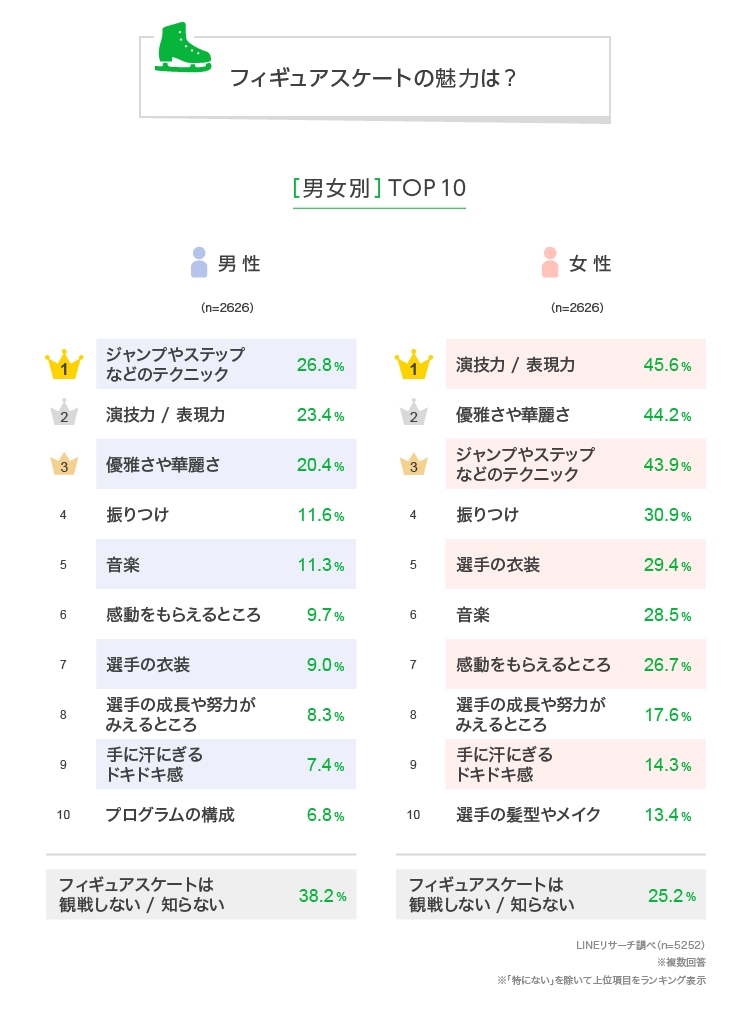Click the silver rank 2 crown for women
Image resolution: width=750 pixels, height=1015 pixels.
413,414
